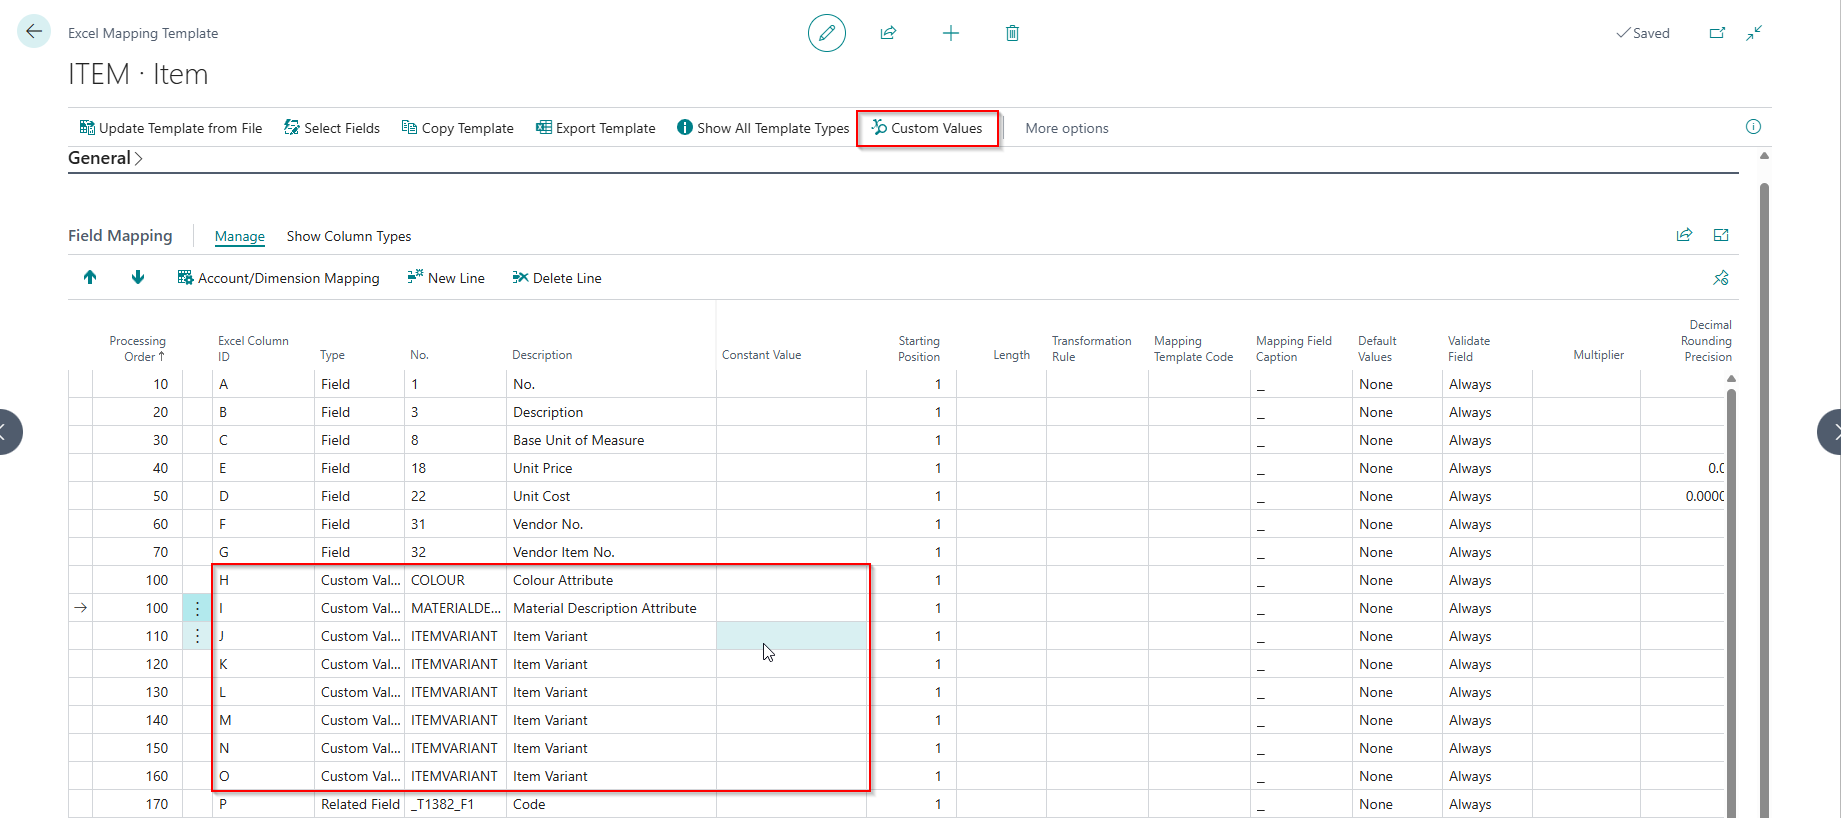Click the Type column header
Viewport: 1841px width, 818px height.
(332, 355)
